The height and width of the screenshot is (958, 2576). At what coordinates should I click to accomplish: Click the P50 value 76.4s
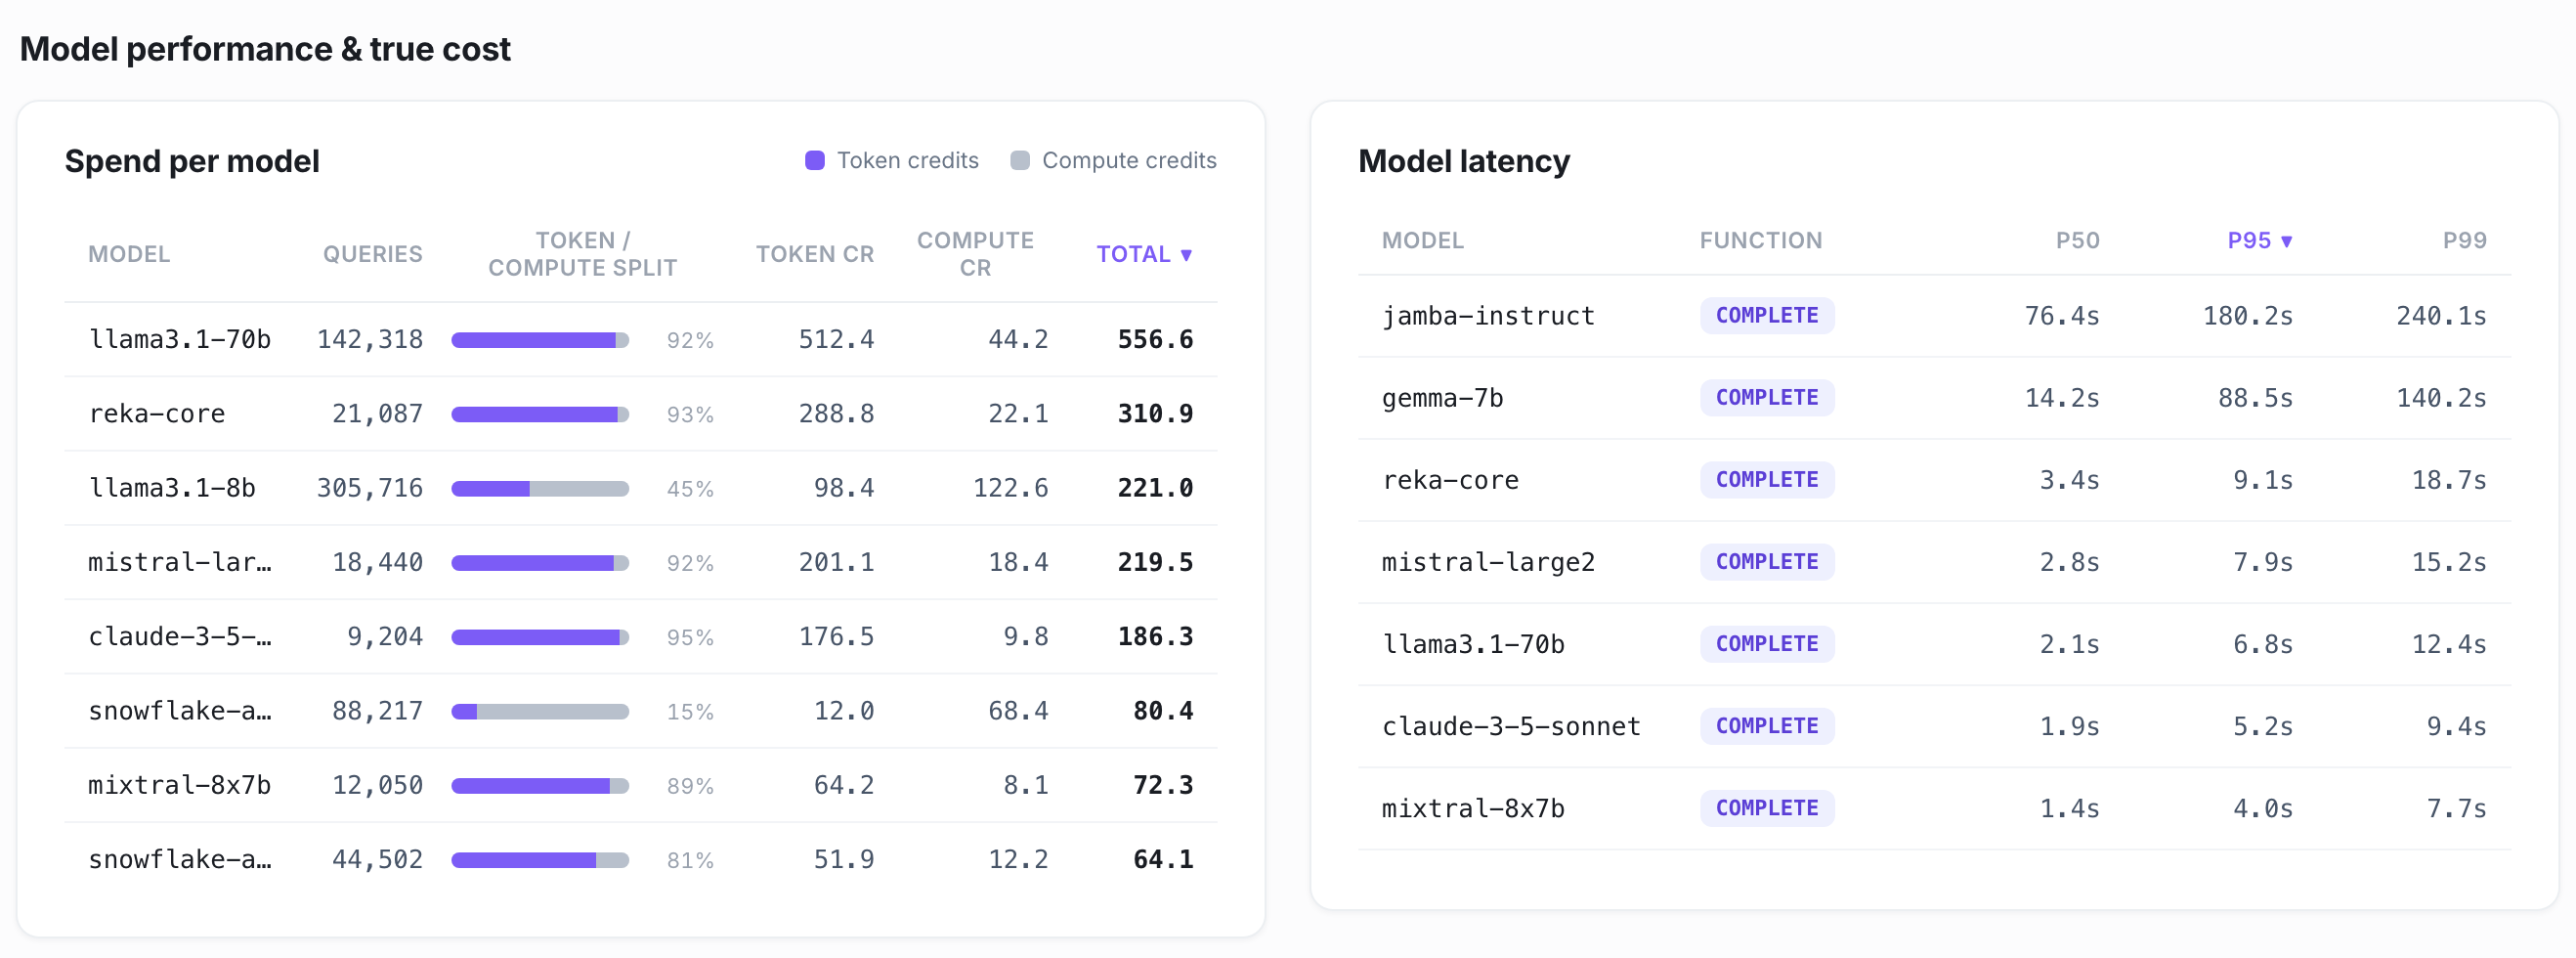pos(2062,316)
